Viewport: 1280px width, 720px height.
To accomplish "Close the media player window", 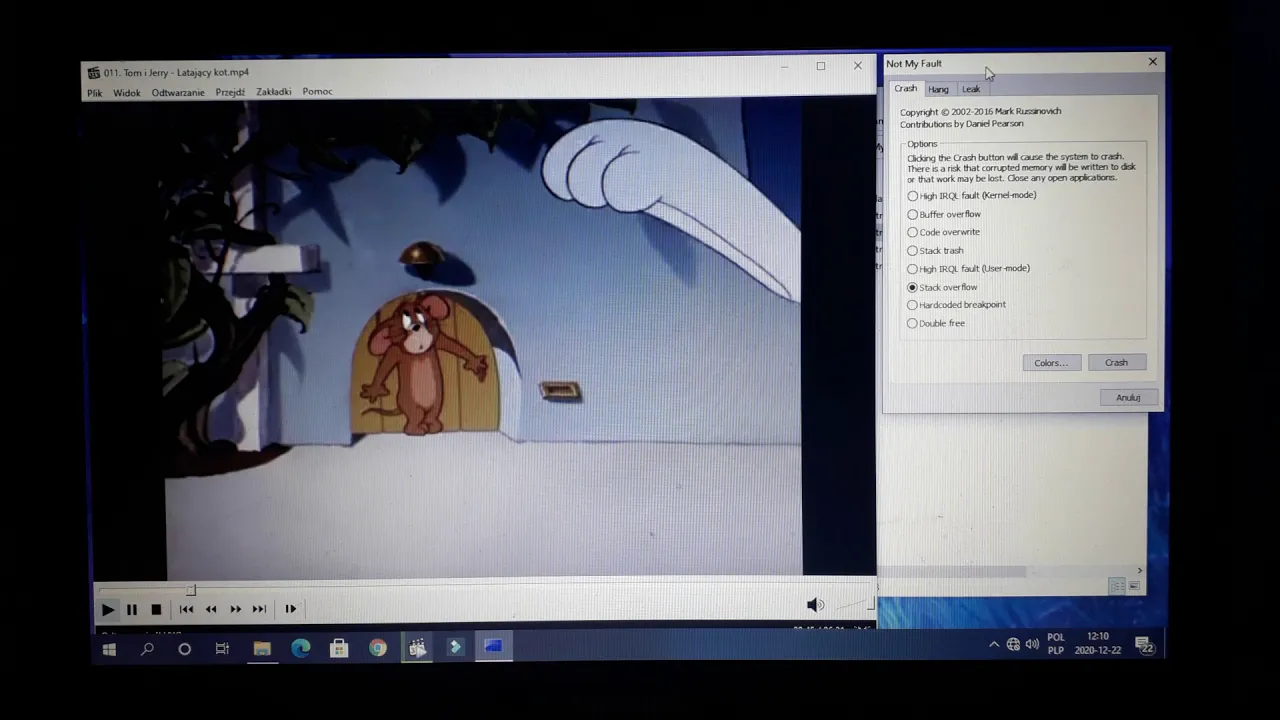I will point(857,66).
